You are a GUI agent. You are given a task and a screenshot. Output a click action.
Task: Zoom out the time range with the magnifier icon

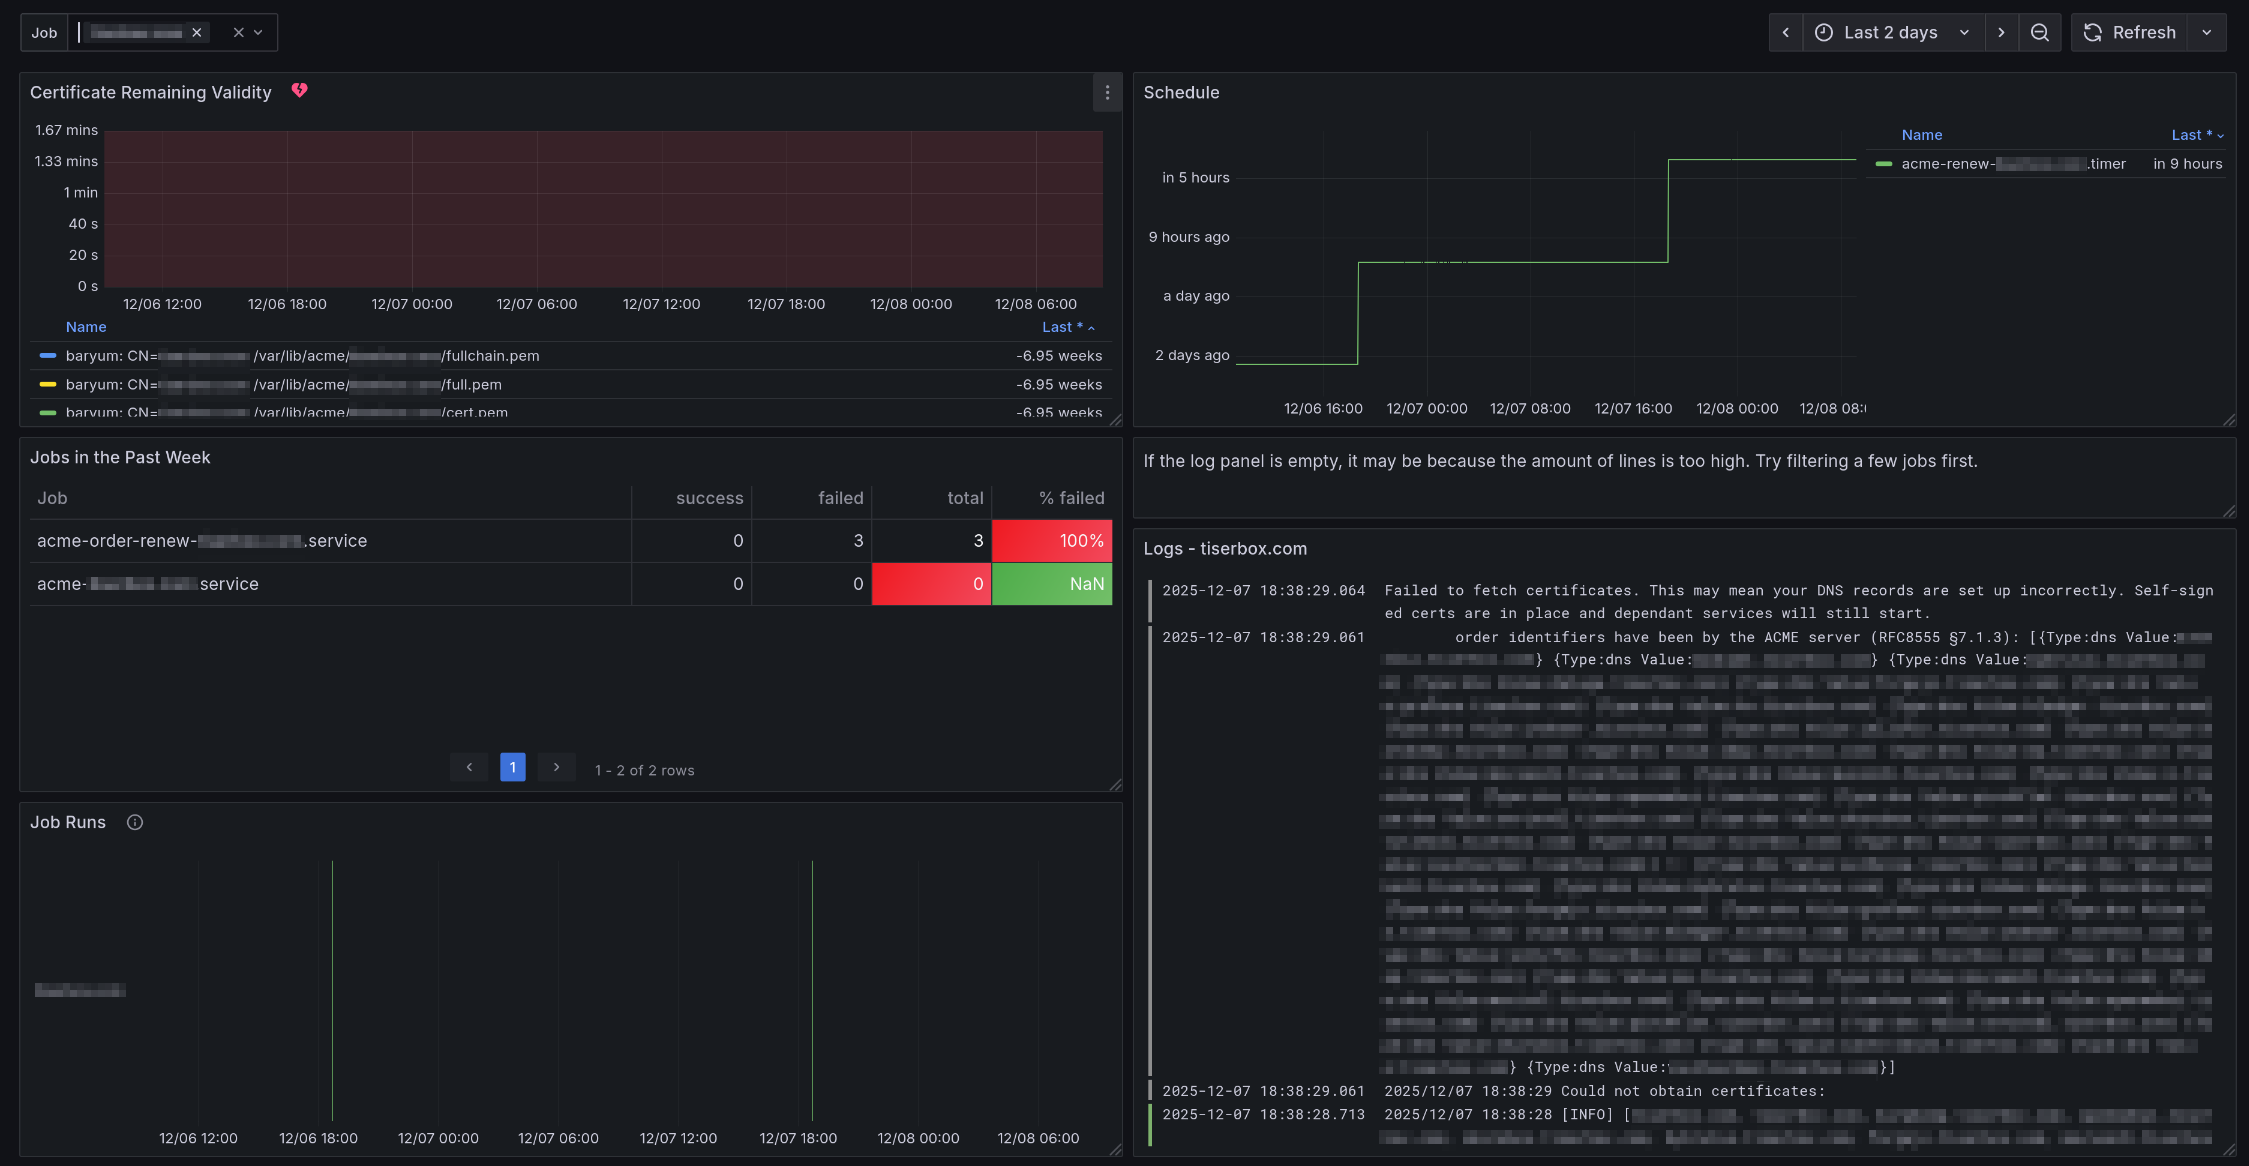pyautogui.click(x=2040, y=32)
